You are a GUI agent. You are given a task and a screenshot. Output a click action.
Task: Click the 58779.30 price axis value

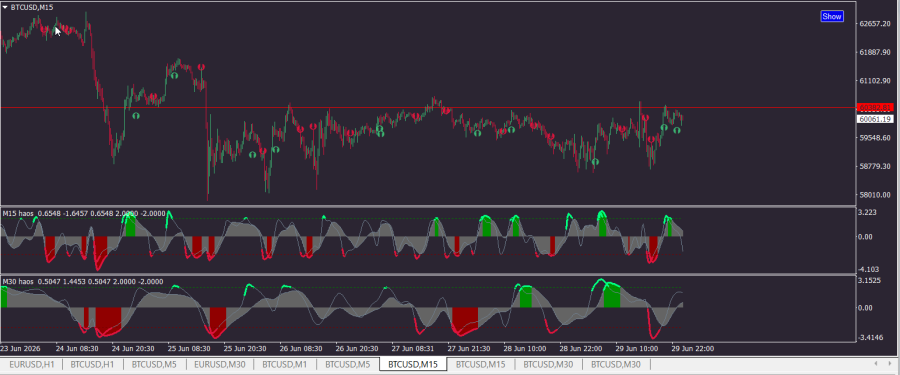(x=874, y=167)
